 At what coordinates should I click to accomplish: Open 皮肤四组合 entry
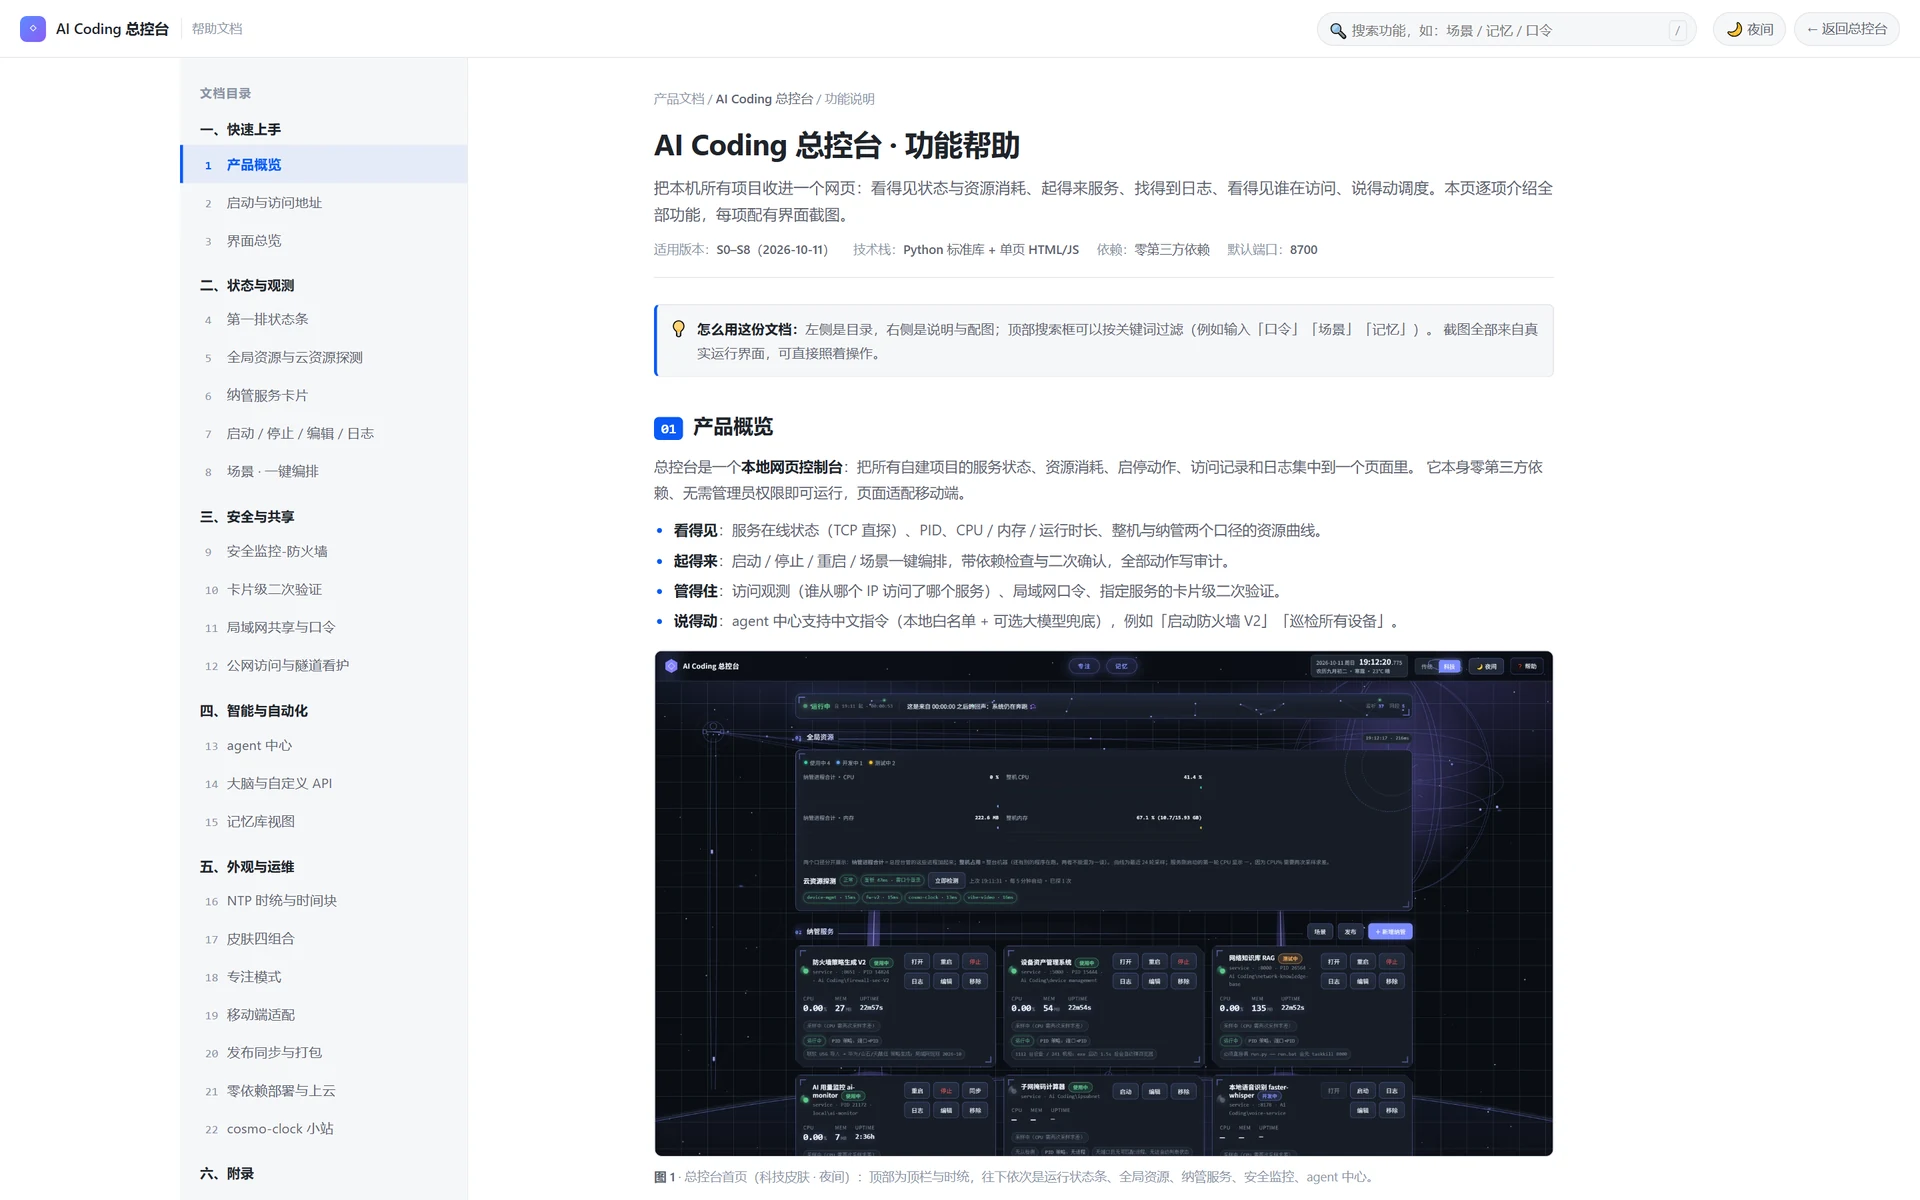click(324, 939)
